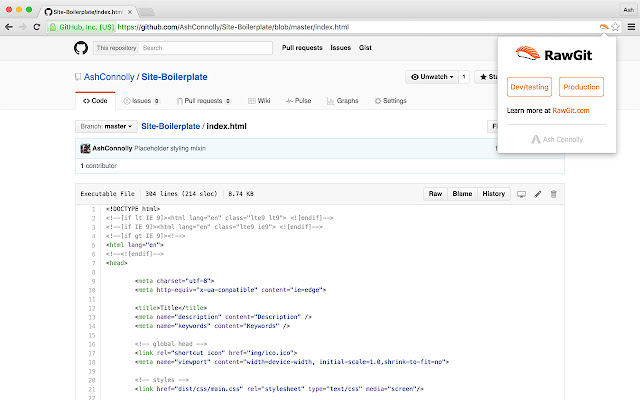Open the Pulse tab

[298, 101]
